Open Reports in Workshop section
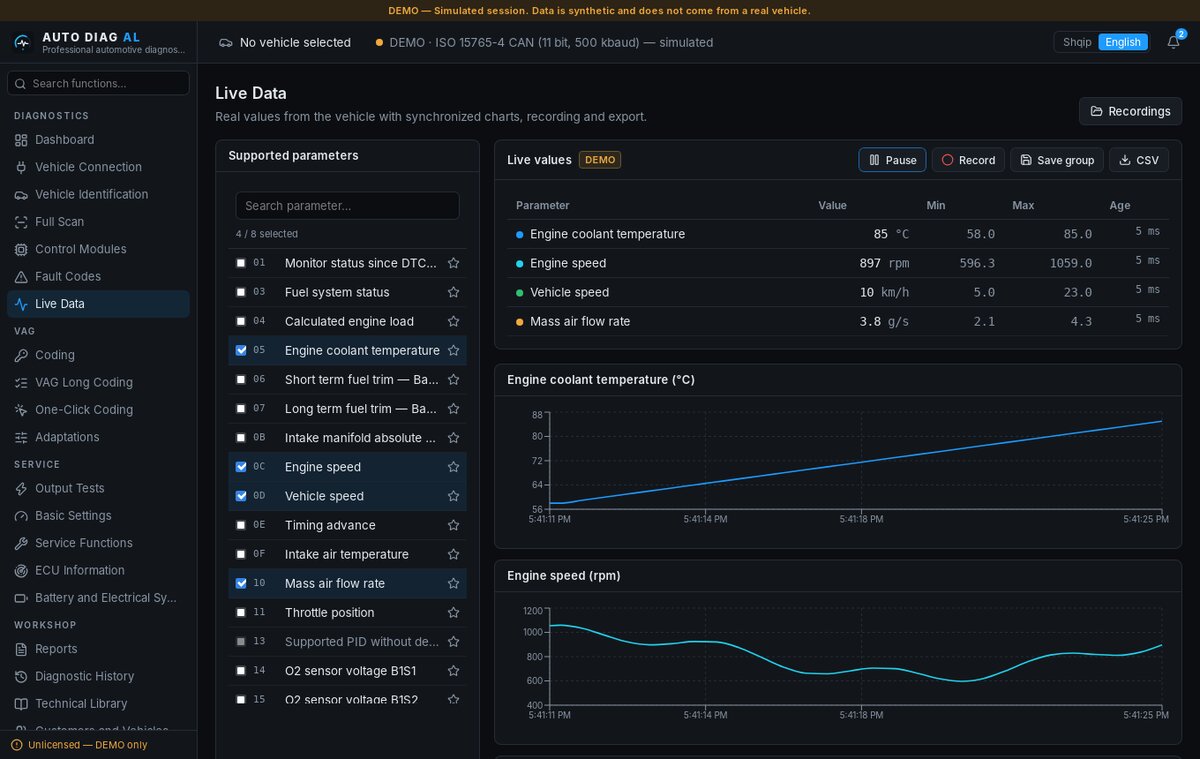1200x759 pixels. click(x=98, y=649)
